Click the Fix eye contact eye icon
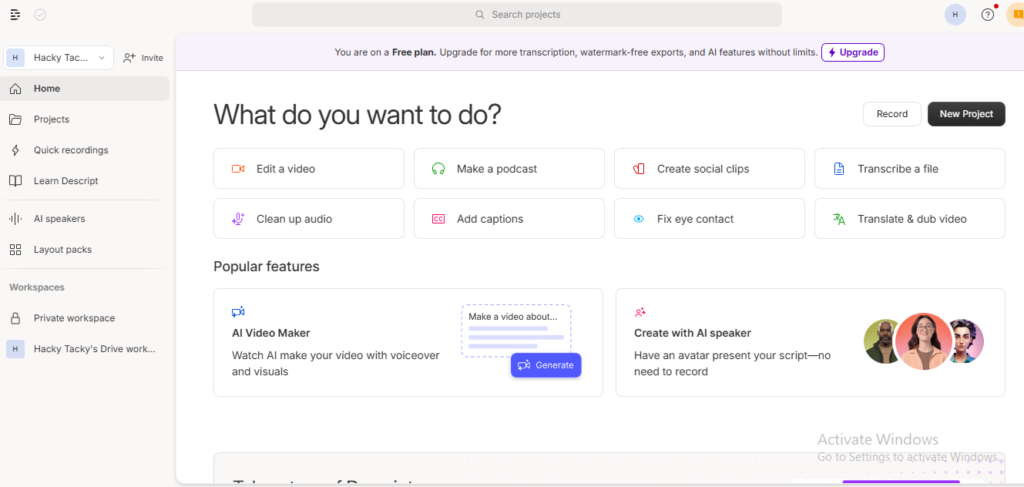Screen dimensions: 1024x487 (639, 219)
